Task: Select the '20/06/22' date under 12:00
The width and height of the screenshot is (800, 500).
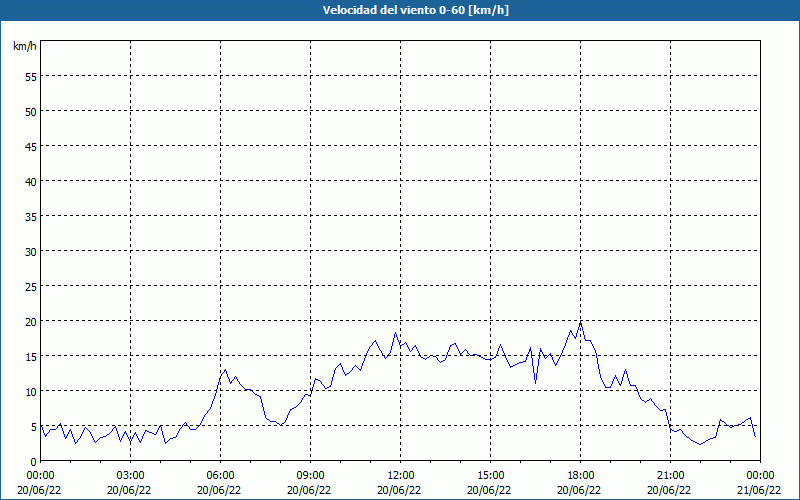Action: [x=399, y=490]
